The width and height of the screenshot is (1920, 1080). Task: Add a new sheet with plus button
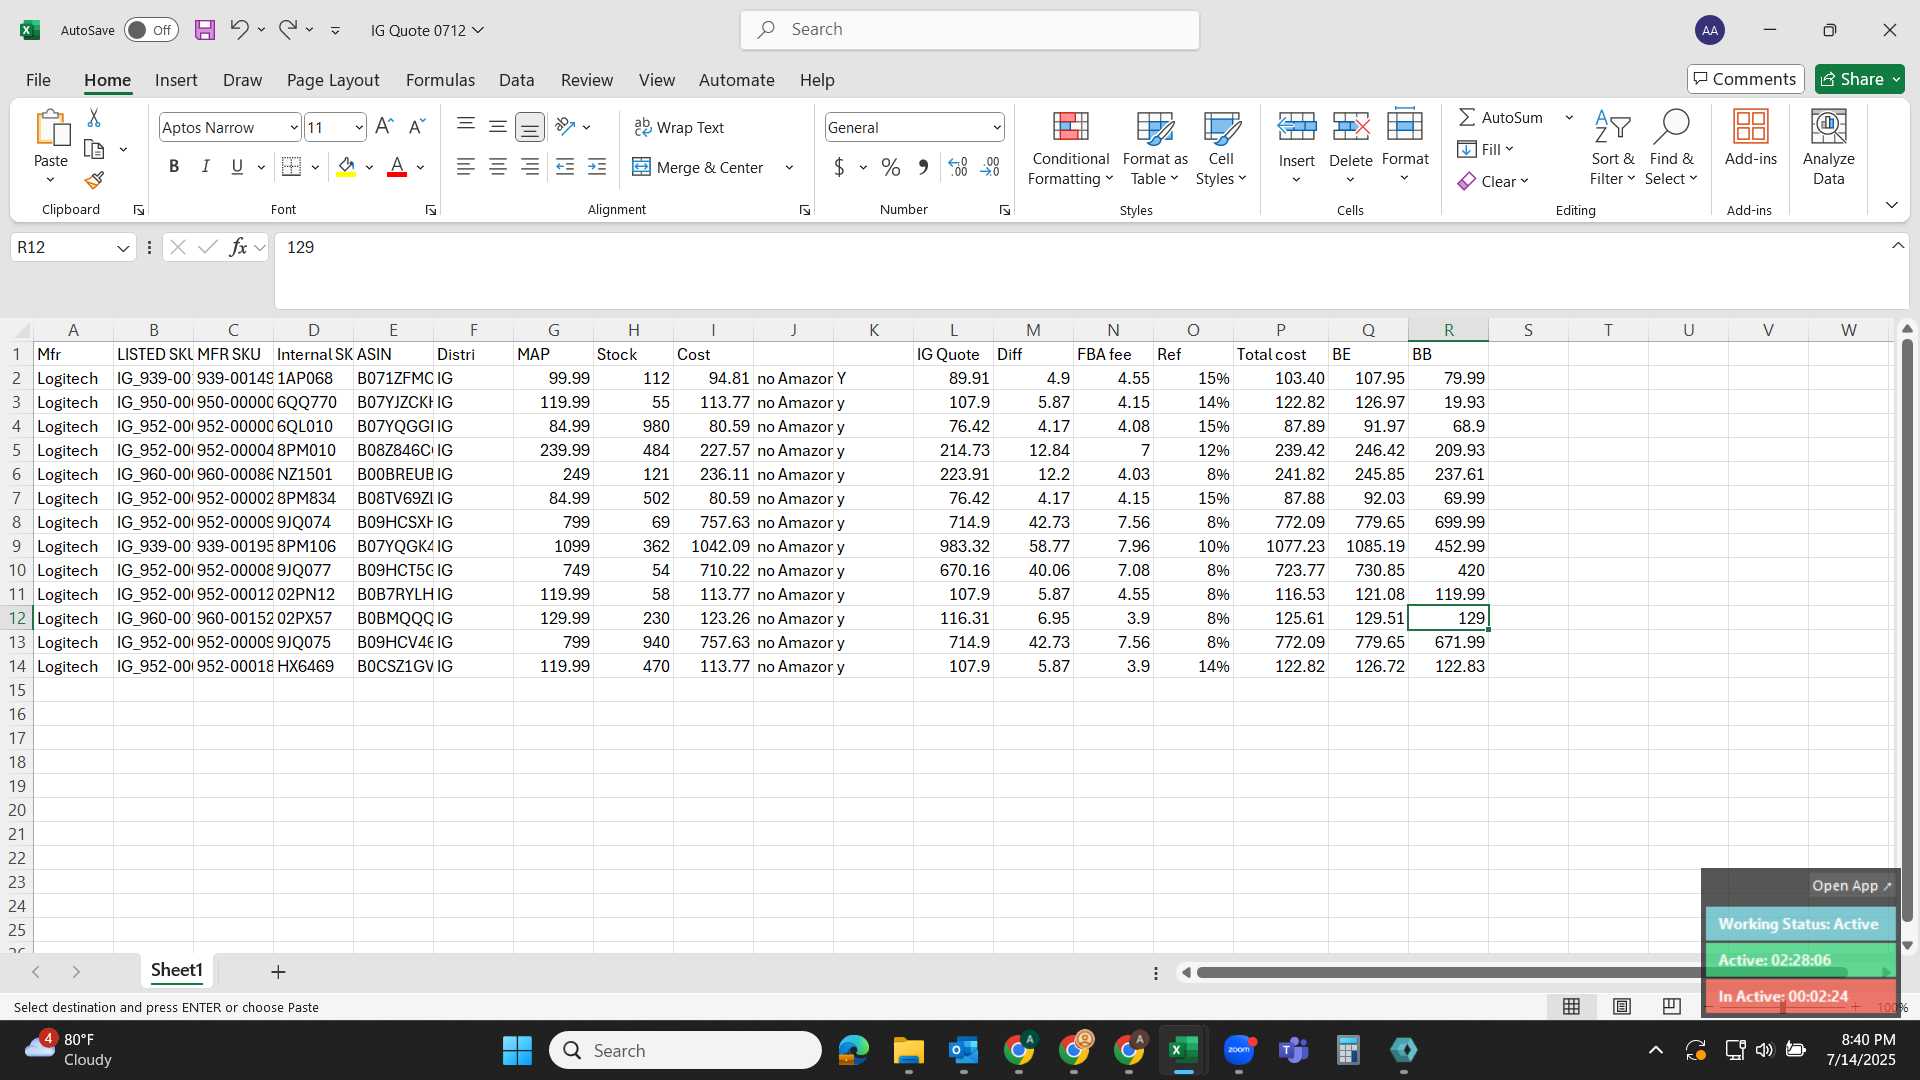pos(278,972)
